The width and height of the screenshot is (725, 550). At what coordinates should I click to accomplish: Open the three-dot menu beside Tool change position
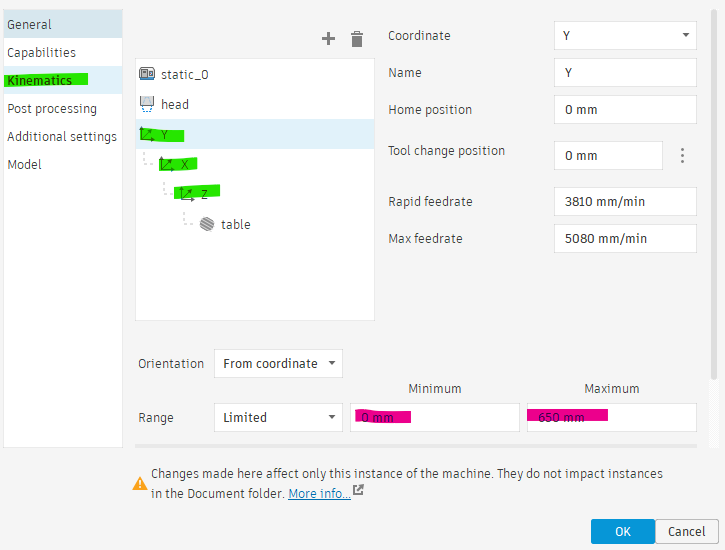coord(682,155)
